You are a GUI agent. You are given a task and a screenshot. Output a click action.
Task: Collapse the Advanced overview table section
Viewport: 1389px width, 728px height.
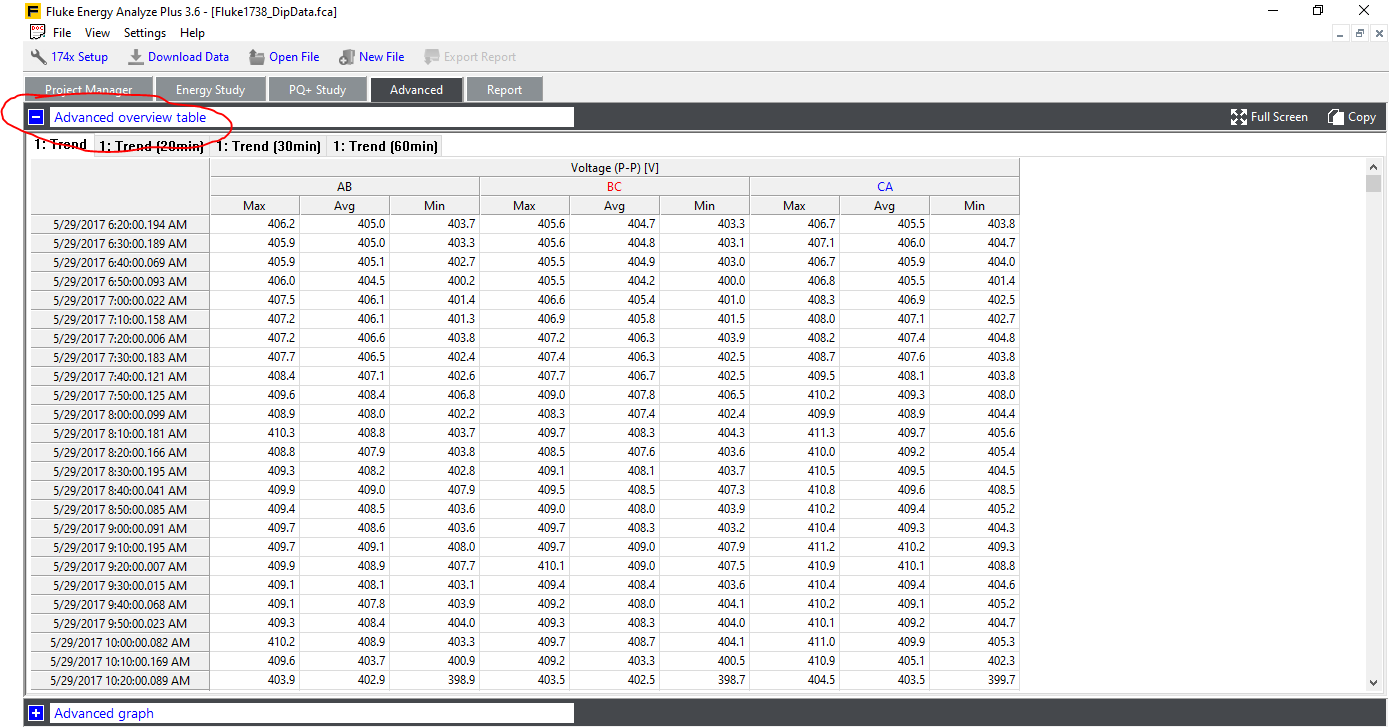[x=36, y=117]
